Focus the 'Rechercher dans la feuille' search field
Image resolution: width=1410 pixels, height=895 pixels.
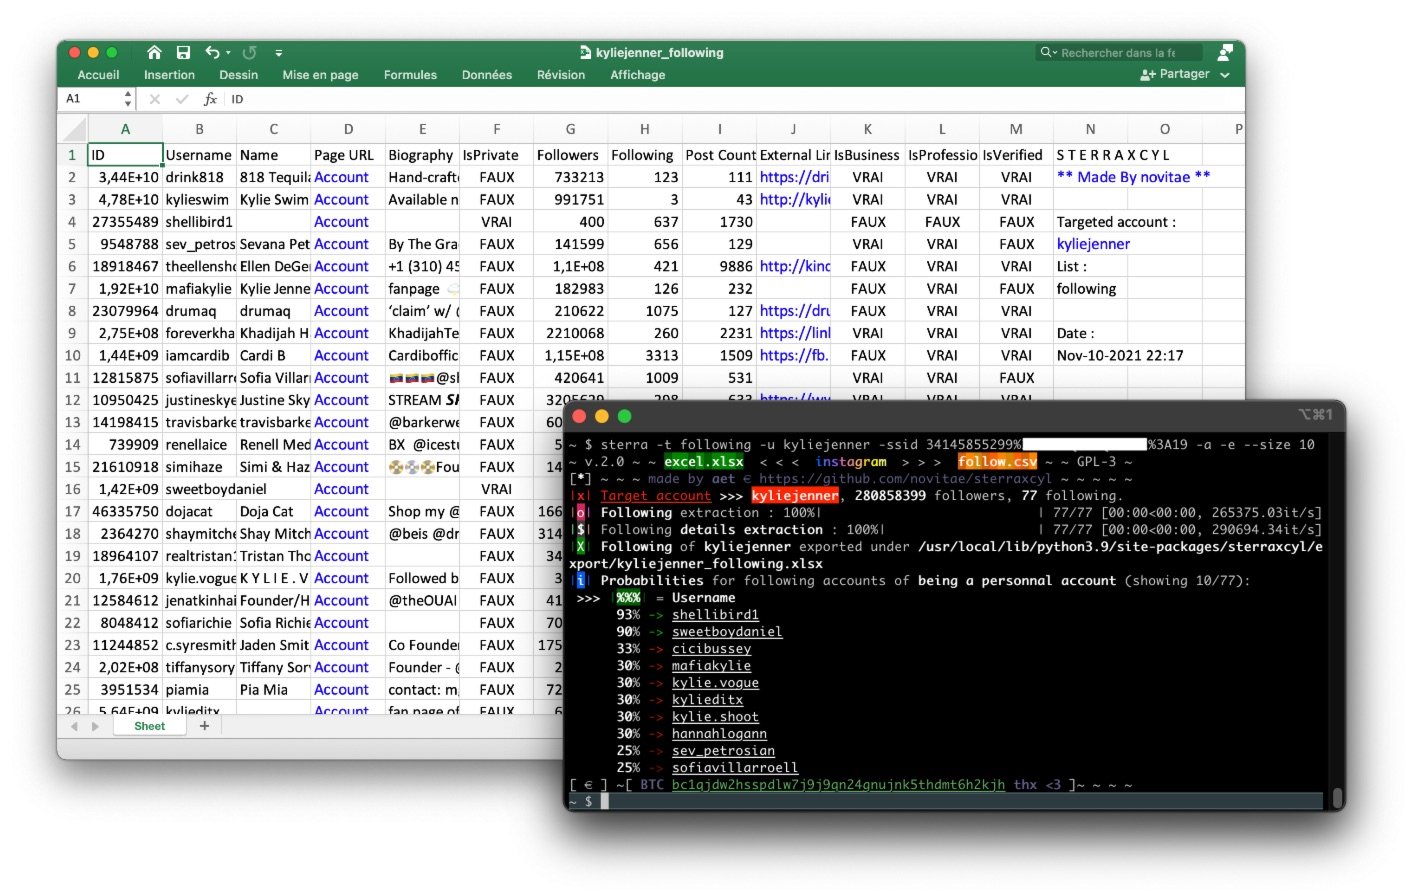tap(1120, 53)
